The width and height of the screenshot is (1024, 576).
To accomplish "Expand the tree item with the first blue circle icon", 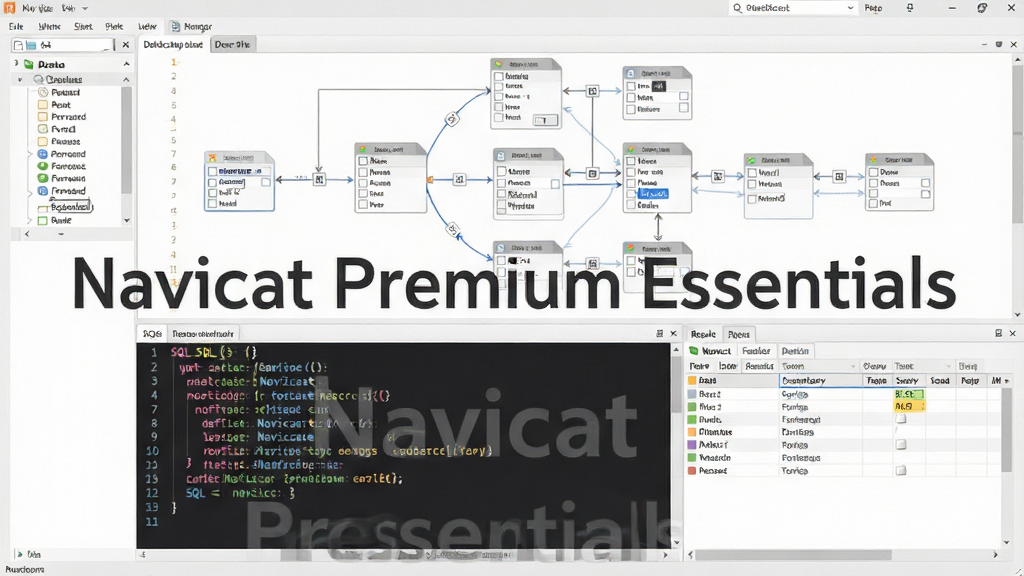I will (x=29, y=154).
